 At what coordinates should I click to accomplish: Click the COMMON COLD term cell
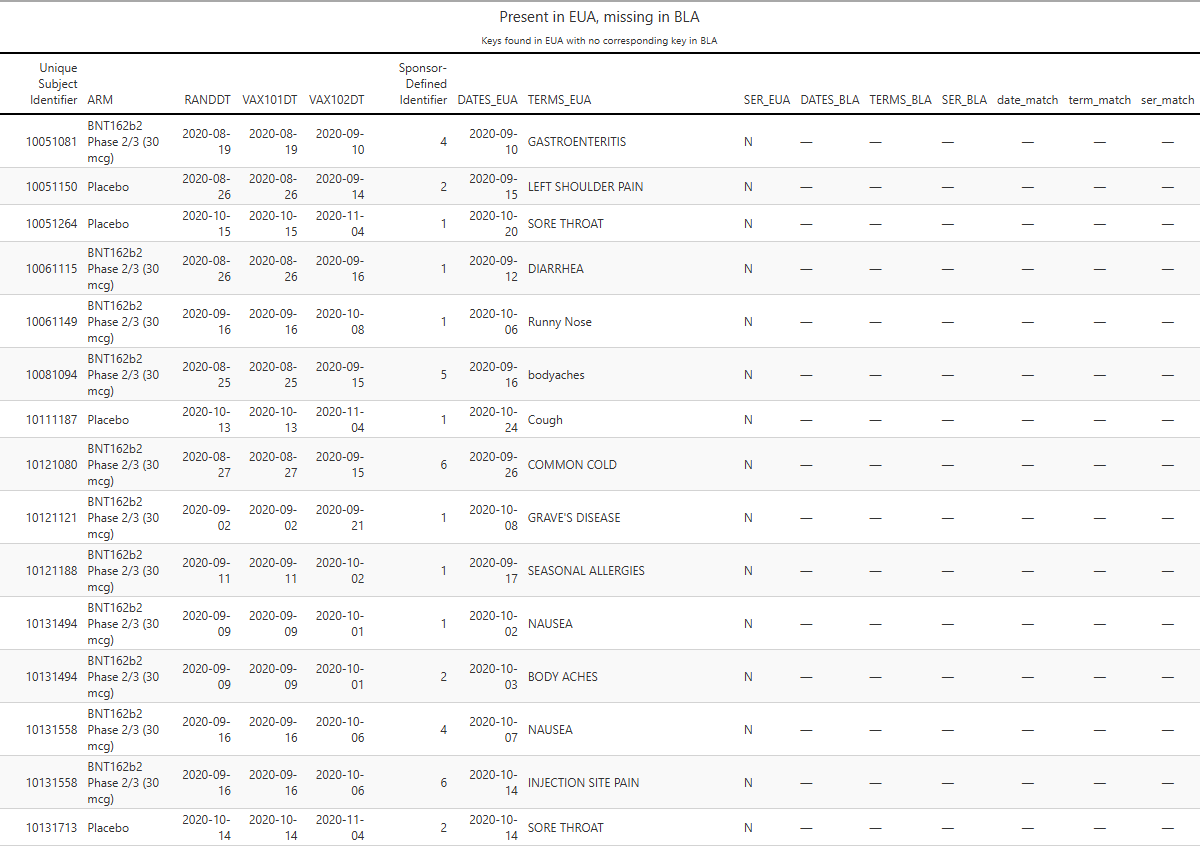(572, 465)
